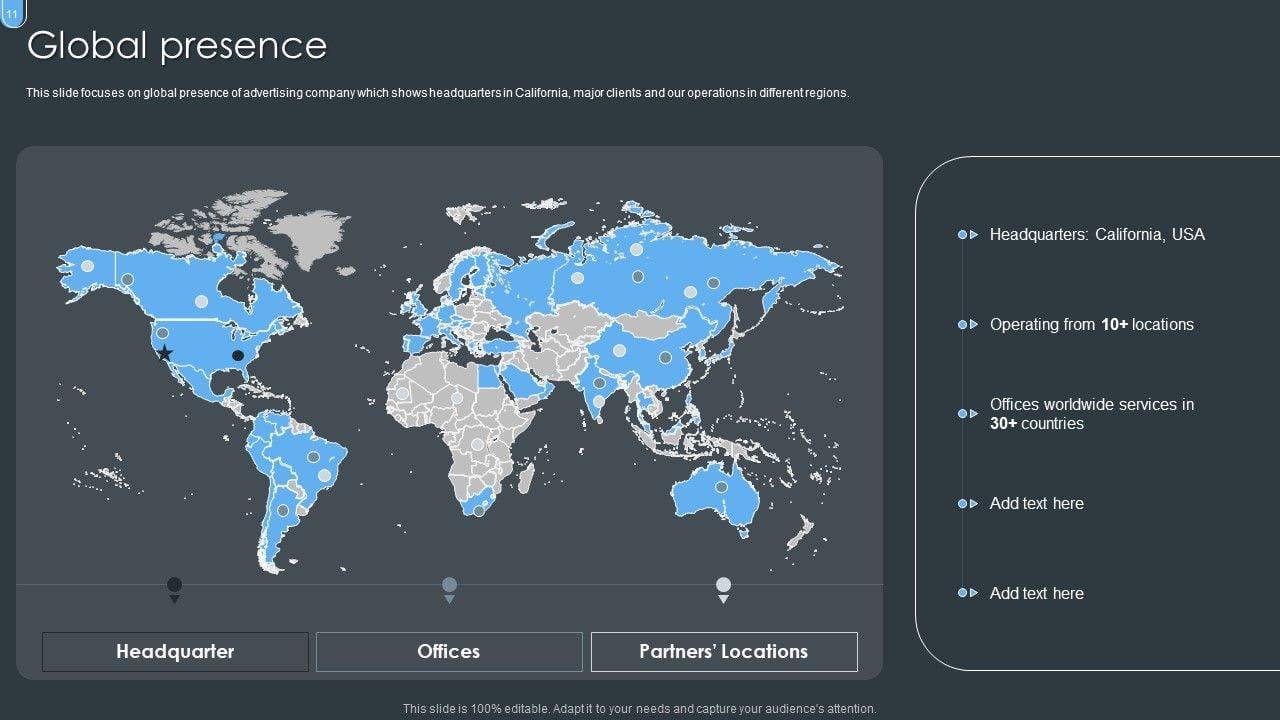1280x720 pixels.
Task: Click the upper Add text here placeholder
Action: click(x=1036, y=504)
